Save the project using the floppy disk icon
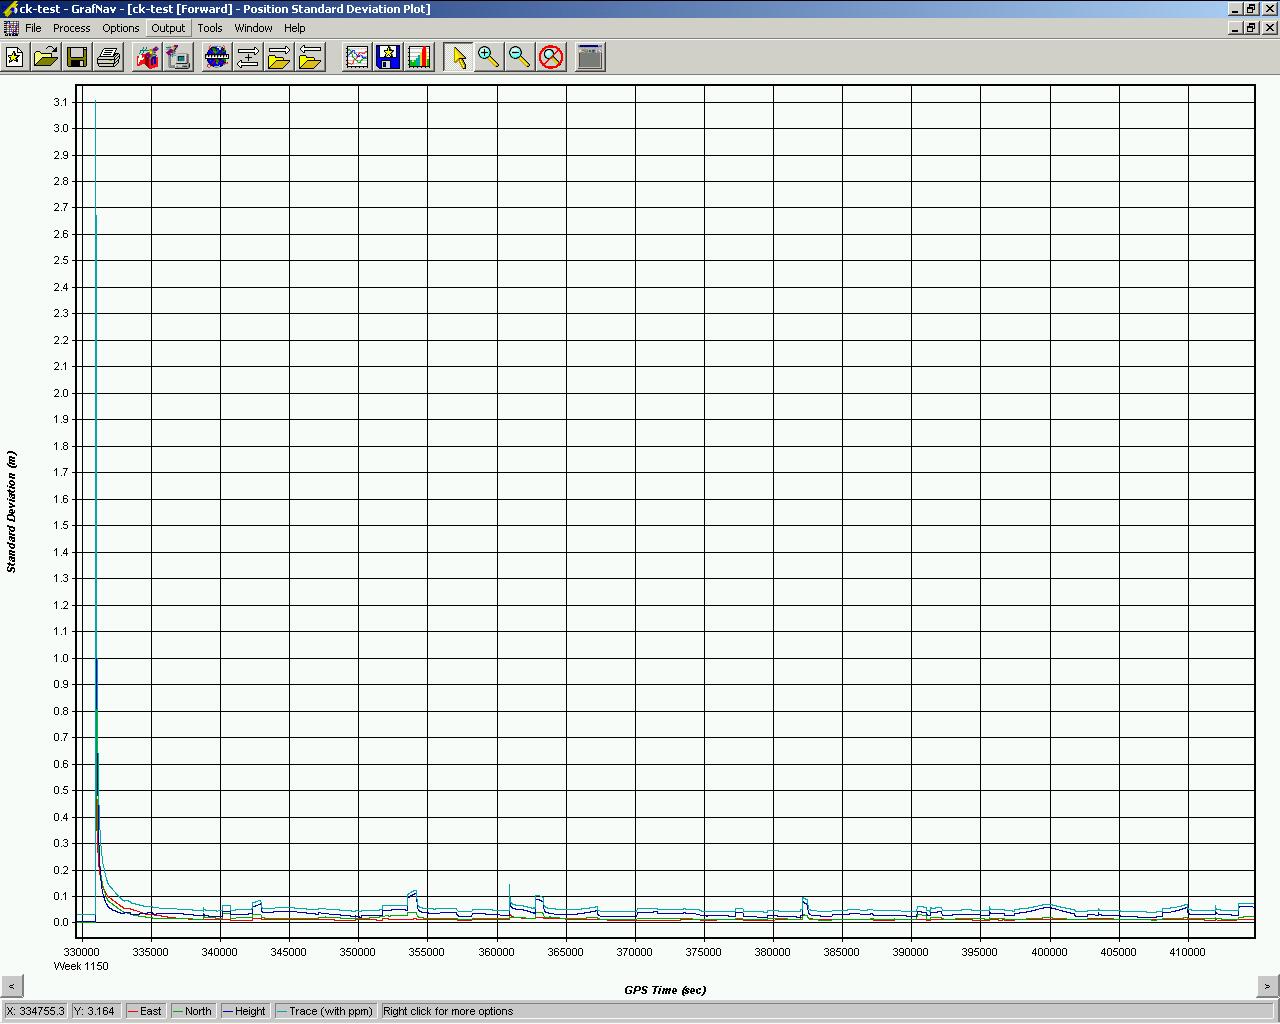 coord(77,57)
